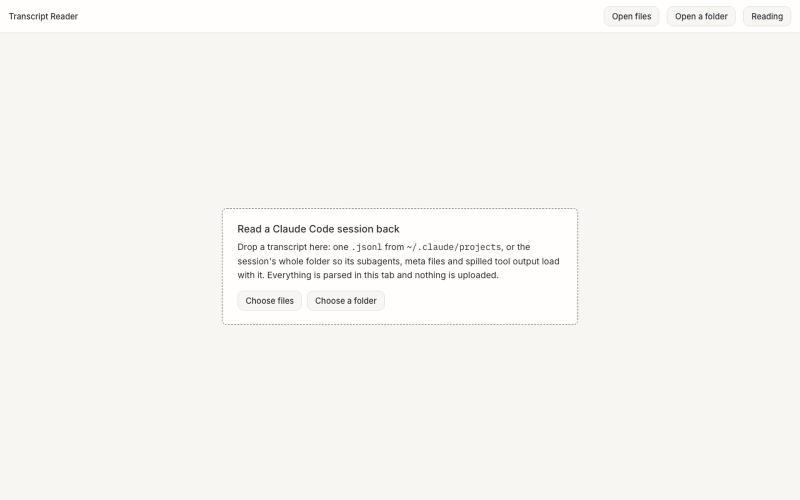Choose files in the drop zone card
Screen dimensions: 800x500
coord(269,301)
